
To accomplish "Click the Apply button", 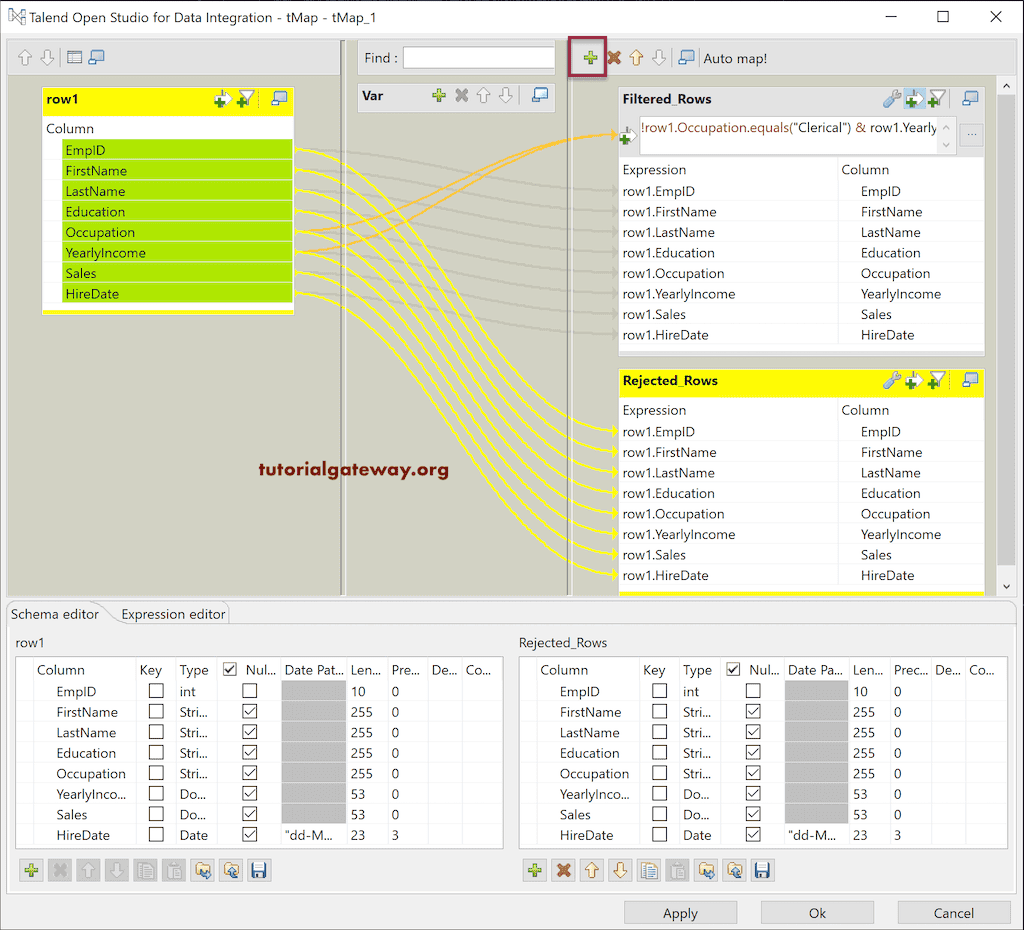I will pos(680,912).
